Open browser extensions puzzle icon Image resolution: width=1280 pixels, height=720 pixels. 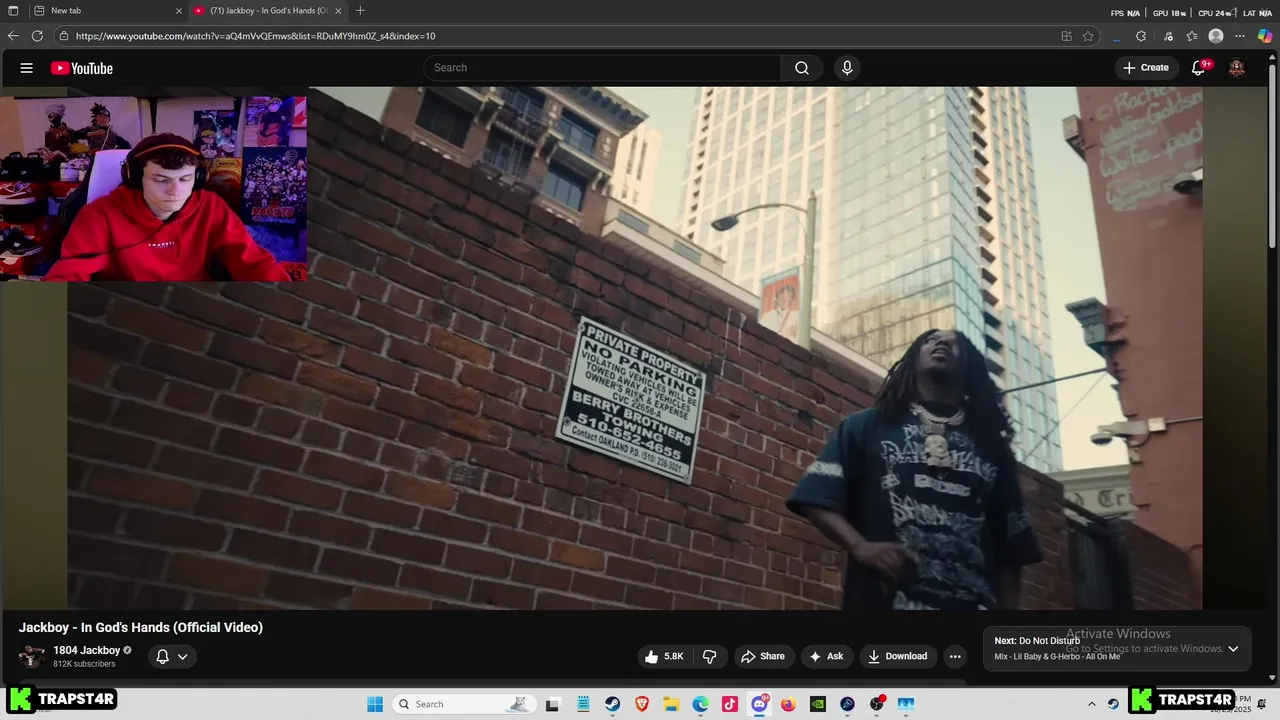[x=1141, y=36]
